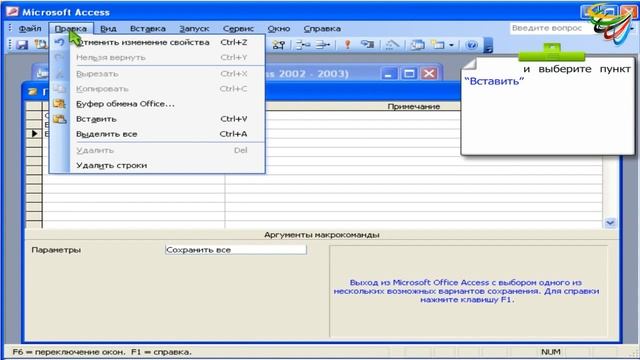Screen dimensions: 640x360
Task: Choose Выделить все
Action: [x=158, y=134]
